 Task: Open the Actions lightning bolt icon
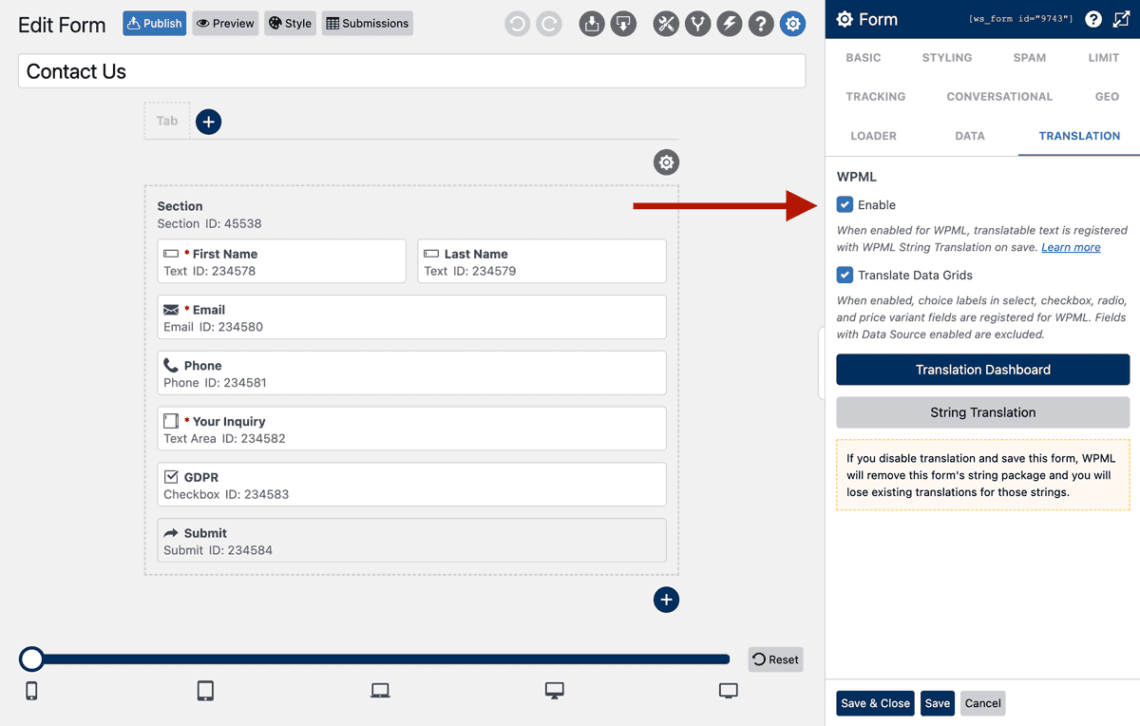point(729,24)
